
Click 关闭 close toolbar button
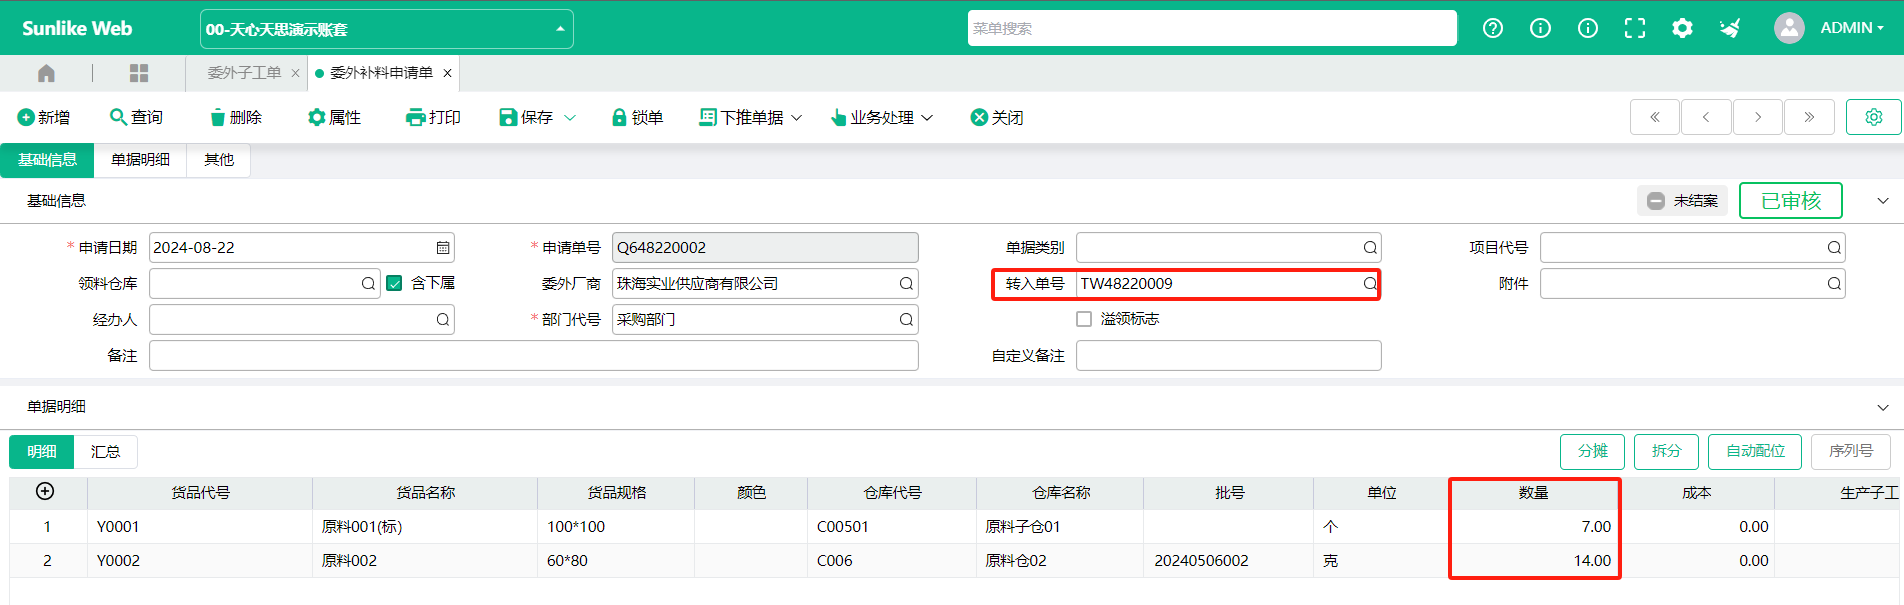[997, 117]
